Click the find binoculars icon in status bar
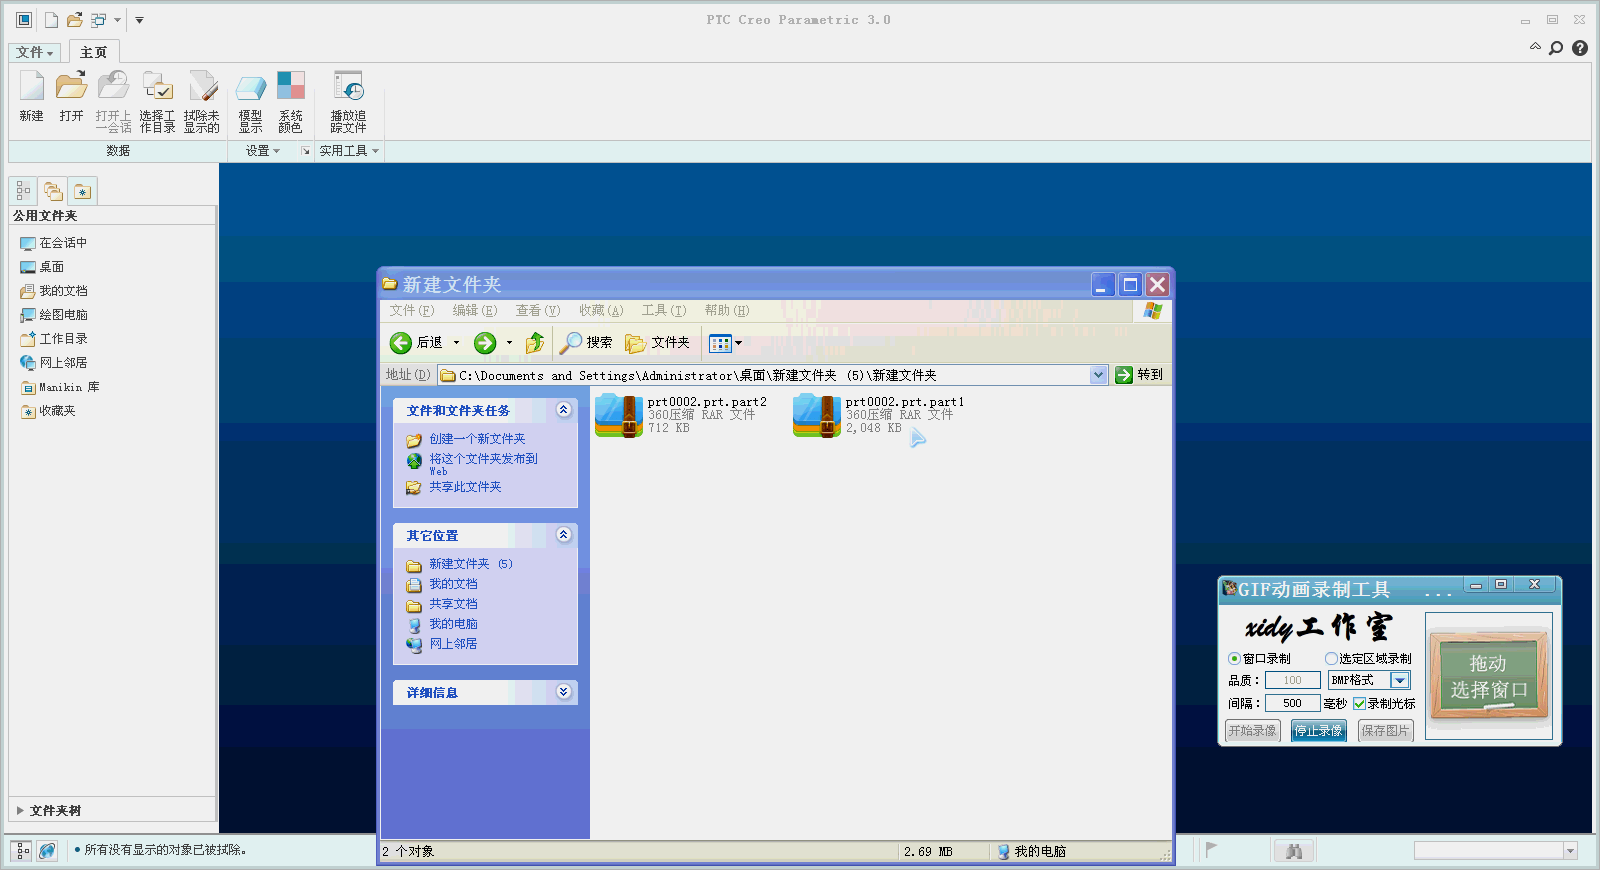The width and height of the screenshot is (1600, 870). (x=1294, y=851)
